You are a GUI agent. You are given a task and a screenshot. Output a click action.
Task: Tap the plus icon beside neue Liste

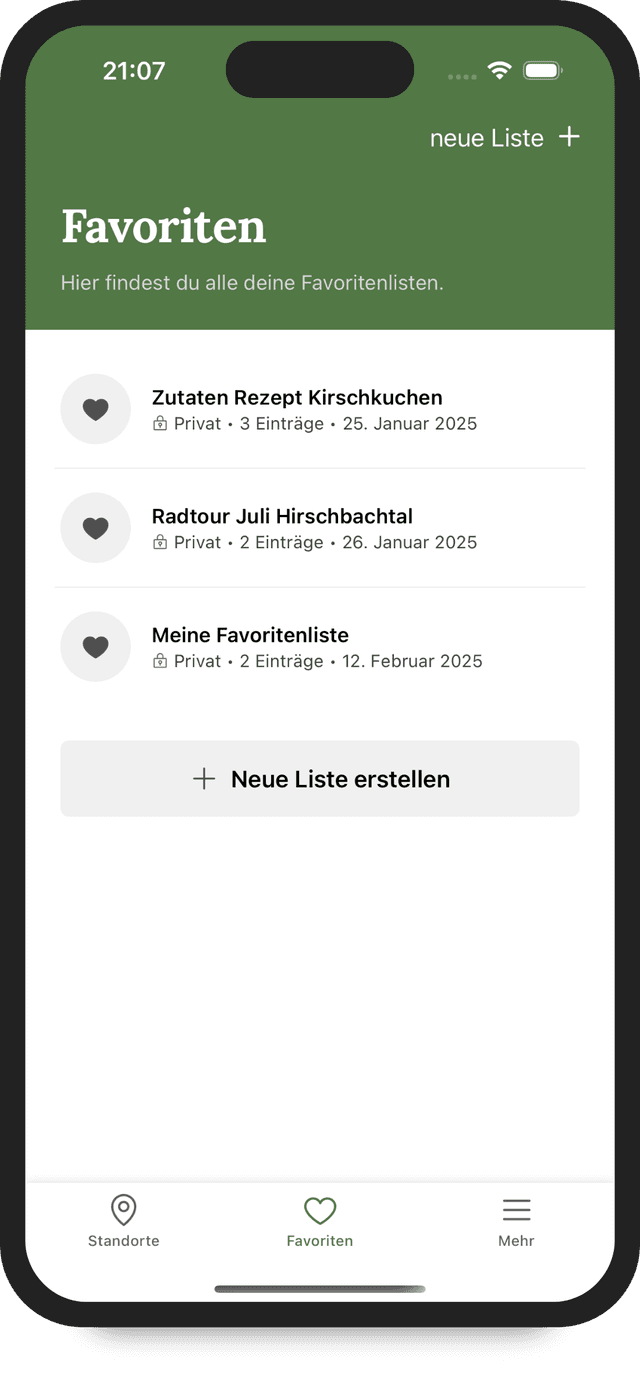click(569, 137)
